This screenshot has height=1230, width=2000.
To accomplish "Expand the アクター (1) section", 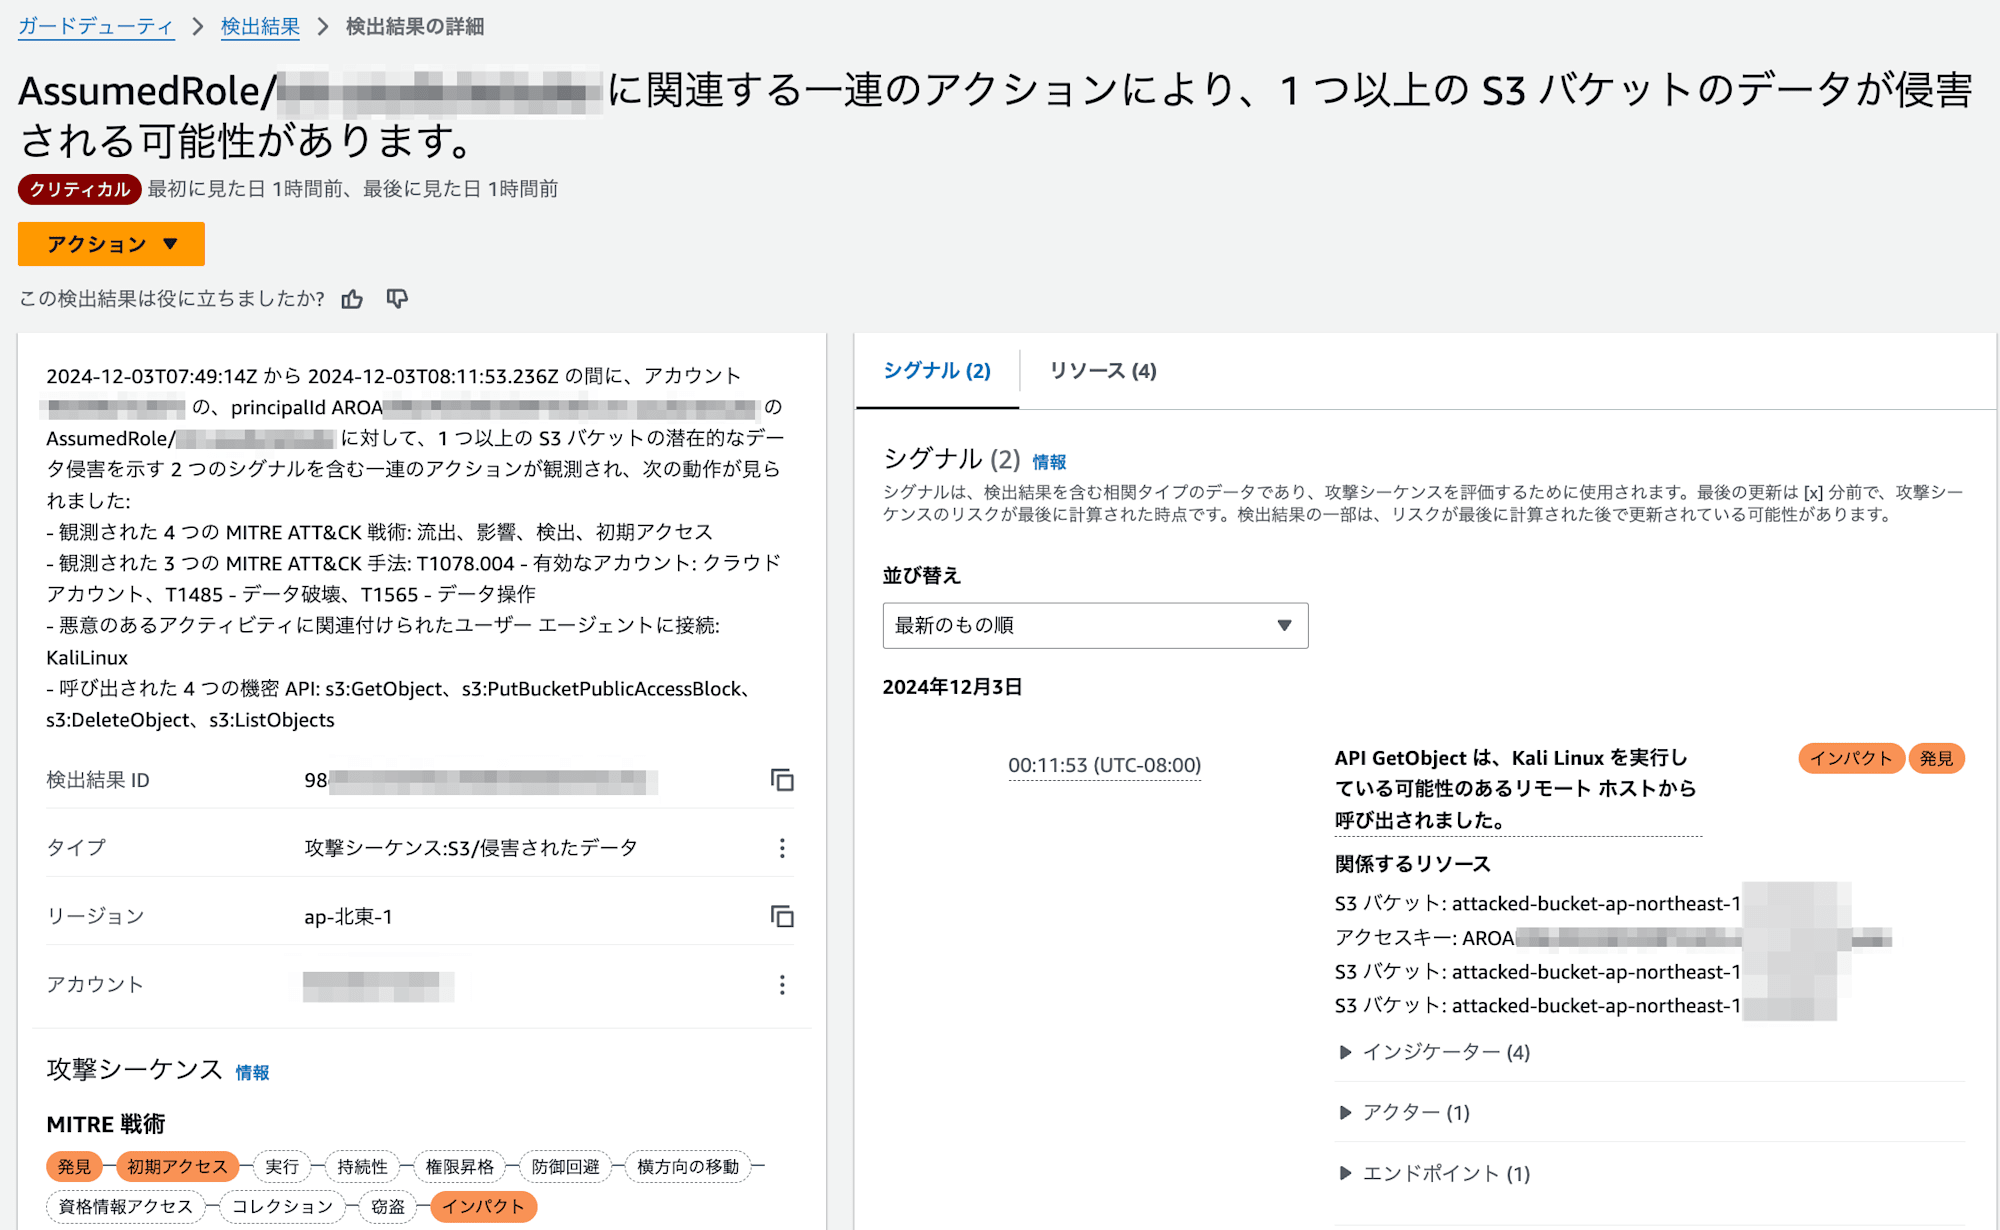I will pyautogui.click(x=1405, y=1112).
